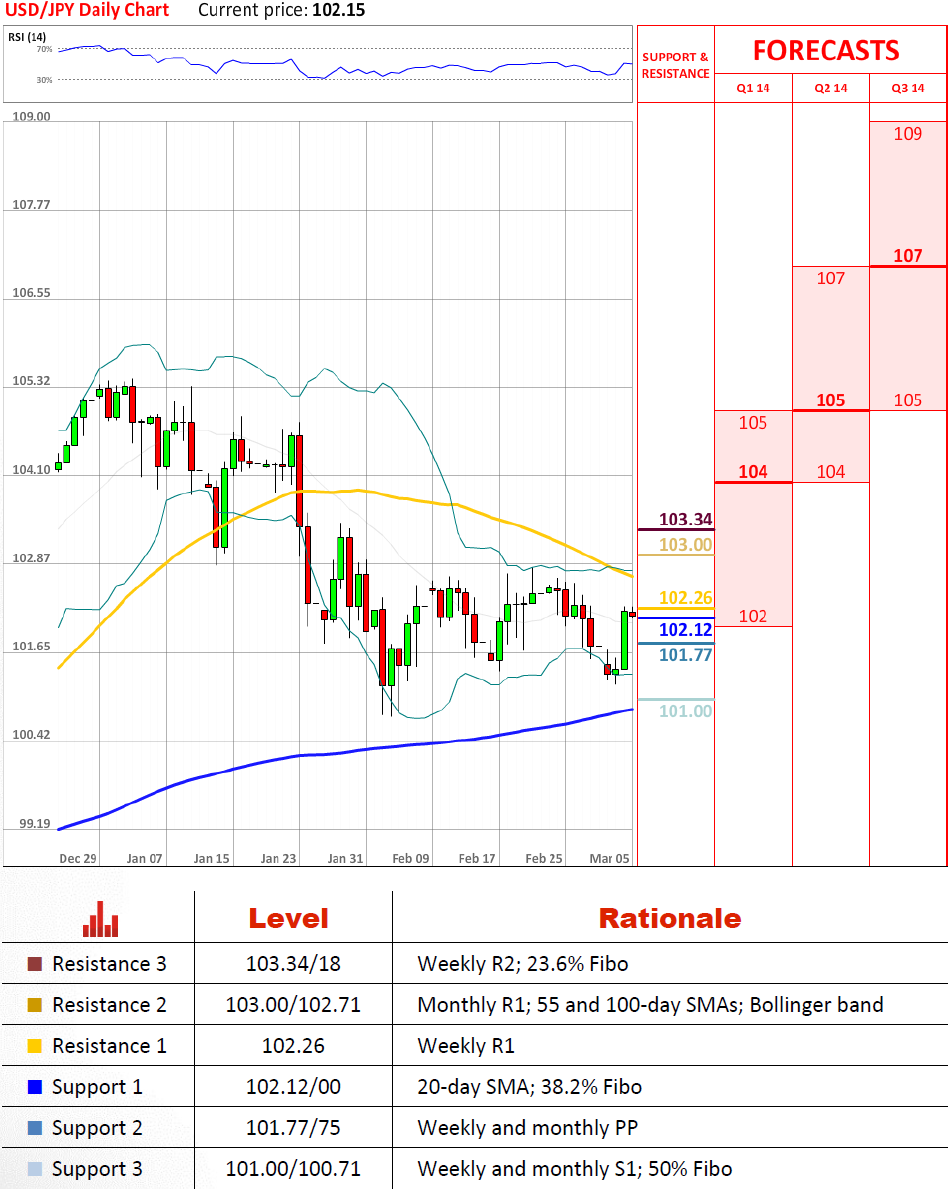Click the Support 2 steel-blue swatch
The width and height of the screenshot is (949, 1189).
pos(35,1128)
